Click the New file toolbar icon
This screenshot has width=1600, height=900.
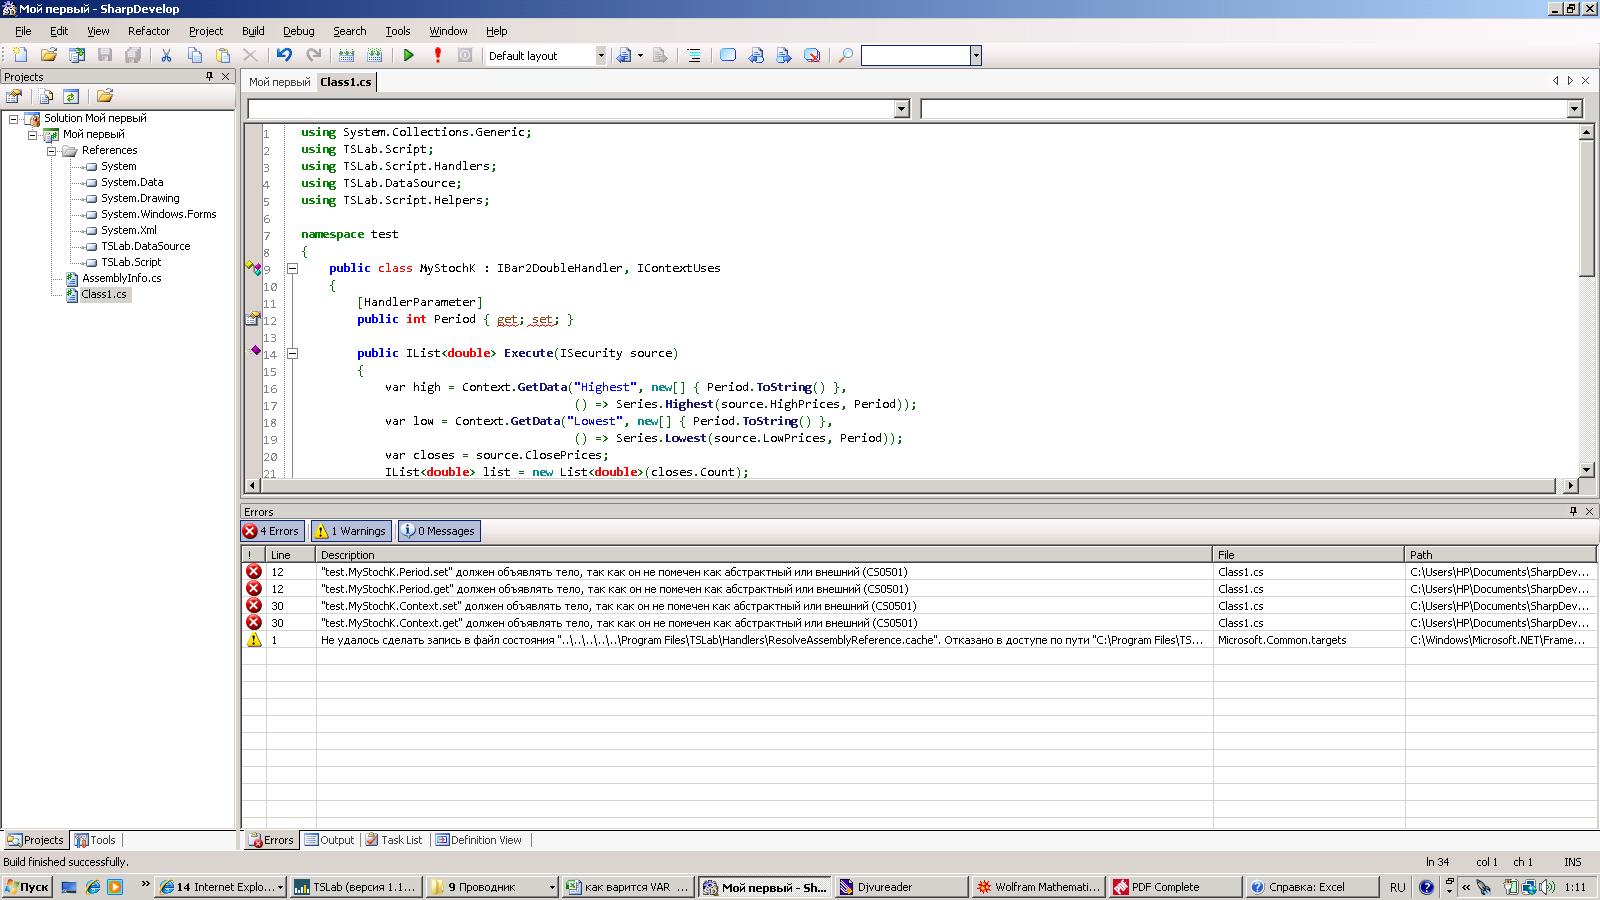tap(20, 56)
